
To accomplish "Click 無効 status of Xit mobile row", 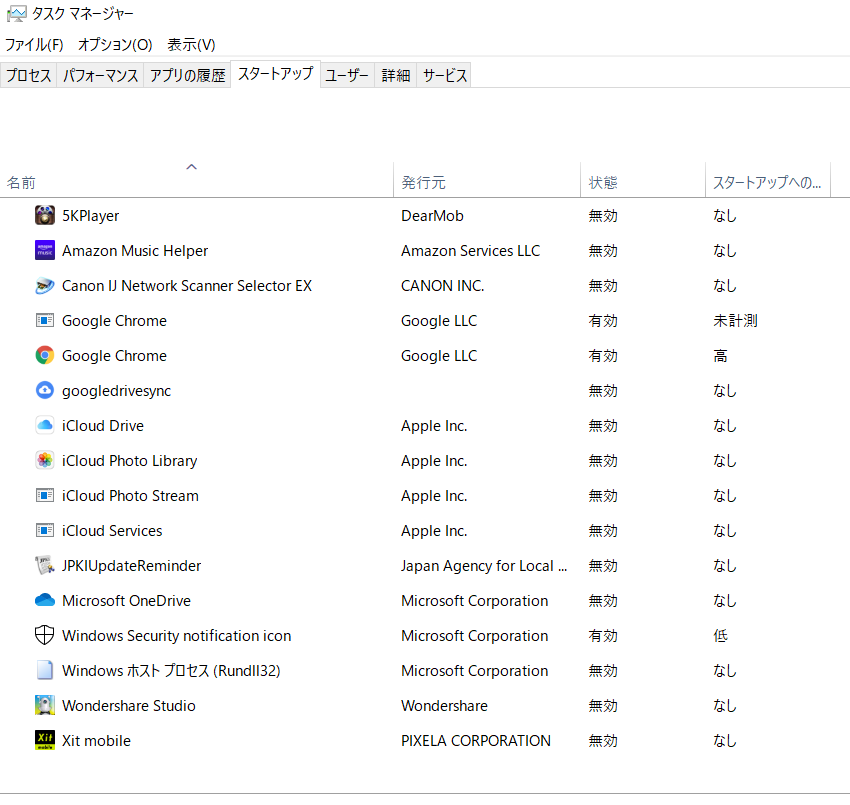I will pos(603,740).
